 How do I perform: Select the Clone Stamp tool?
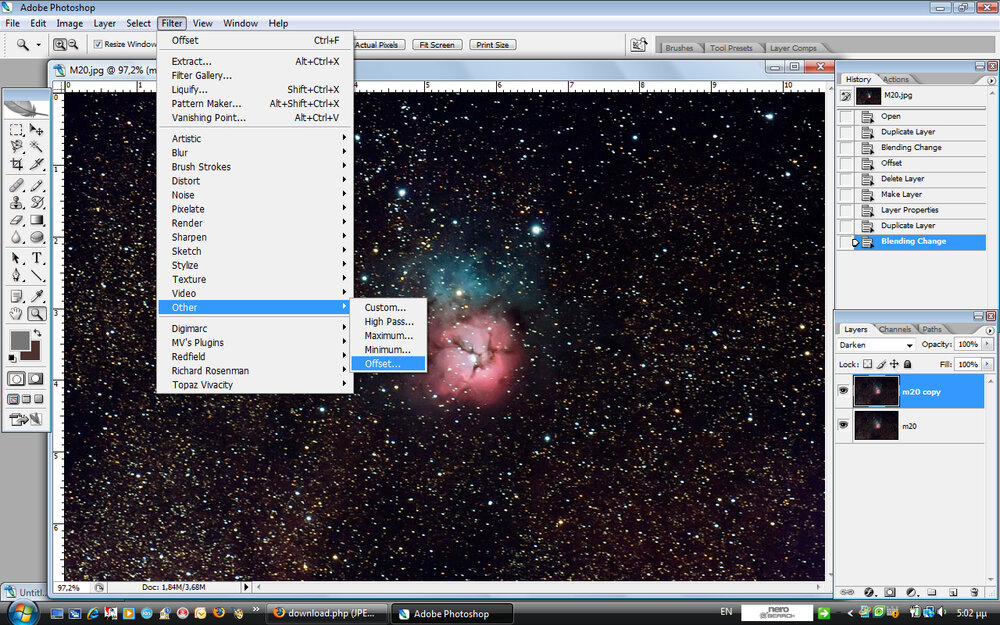(x=17, y=202)
